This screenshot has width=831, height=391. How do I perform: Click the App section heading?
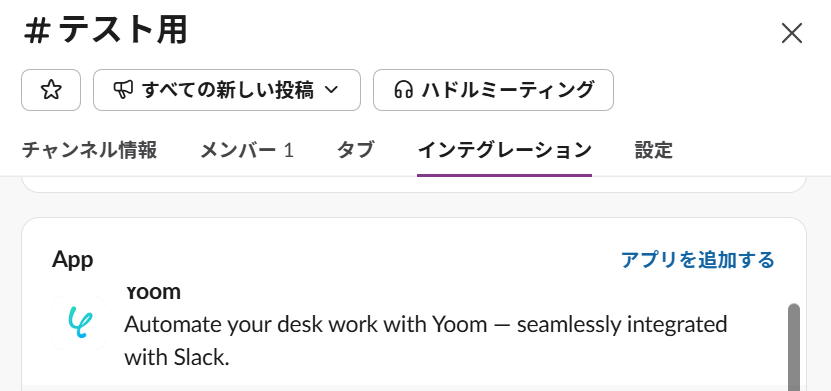tap(73, 260)
